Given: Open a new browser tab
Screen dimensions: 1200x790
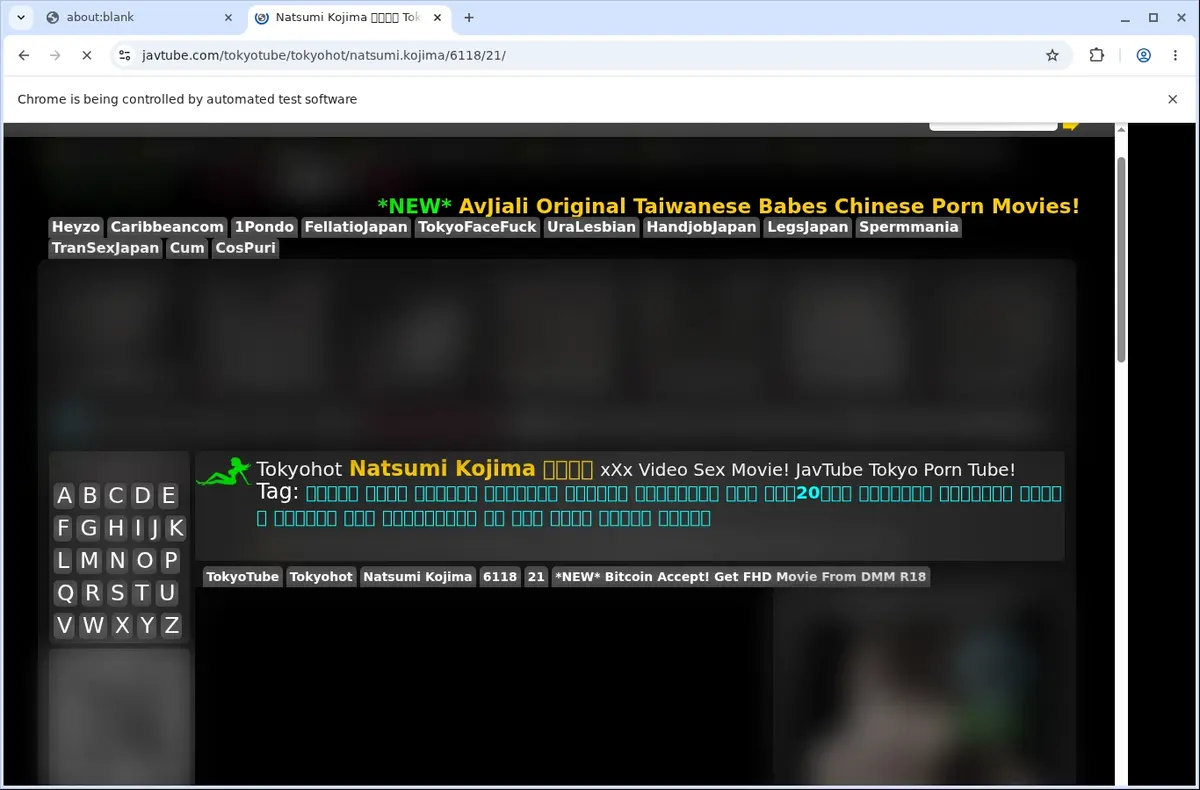Looking at the screenshot, I should (469, 17).
